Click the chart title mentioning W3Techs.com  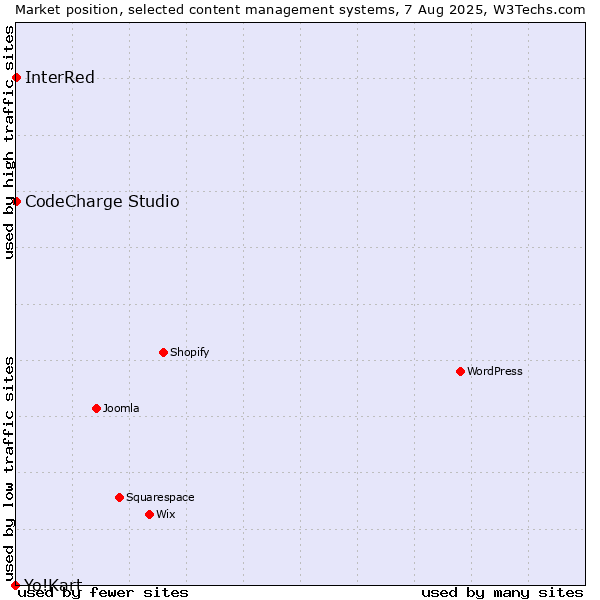tap(300, 10)
